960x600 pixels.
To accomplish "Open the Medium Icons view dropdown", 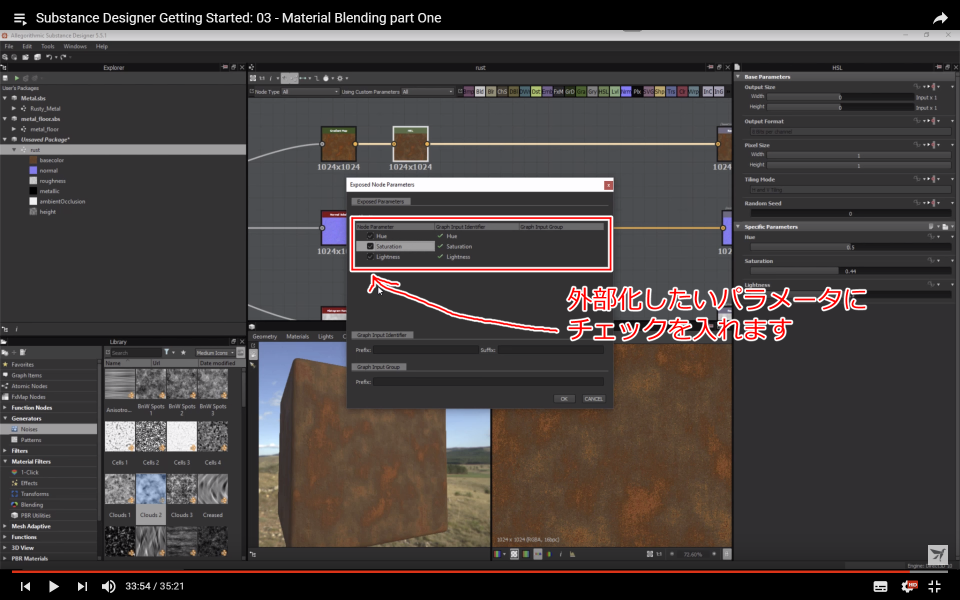I will pyautogui.click(x=216, y=353).
